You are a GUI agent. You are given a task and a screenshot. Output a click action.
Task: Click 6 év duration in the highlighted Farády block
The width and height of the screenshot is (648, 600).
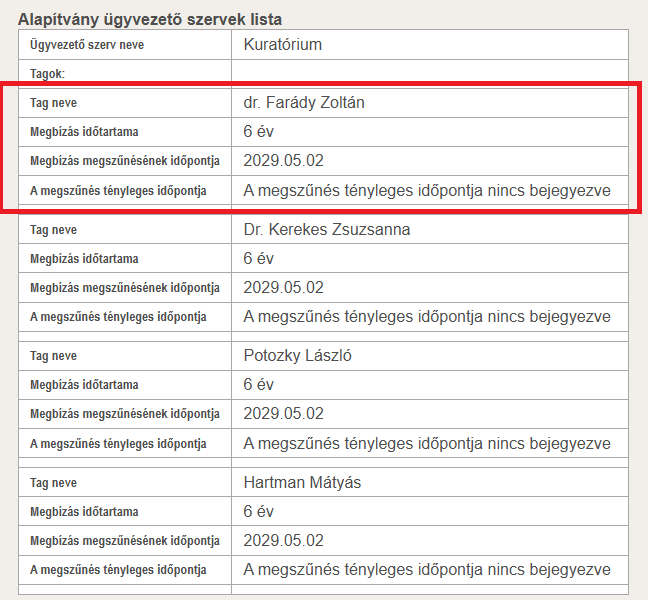[258, 132]
